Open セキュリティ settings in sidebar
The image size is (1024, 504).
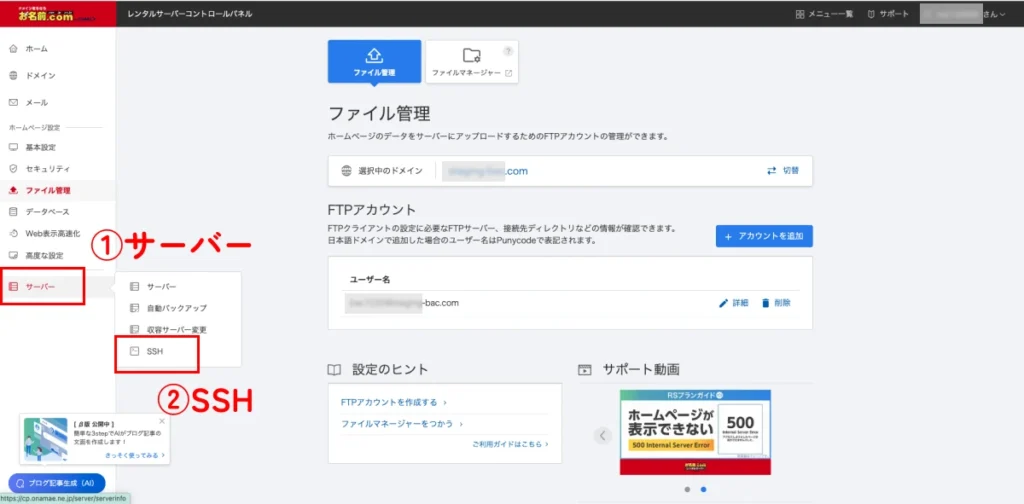pyautogui.click(x=47, y=169)
